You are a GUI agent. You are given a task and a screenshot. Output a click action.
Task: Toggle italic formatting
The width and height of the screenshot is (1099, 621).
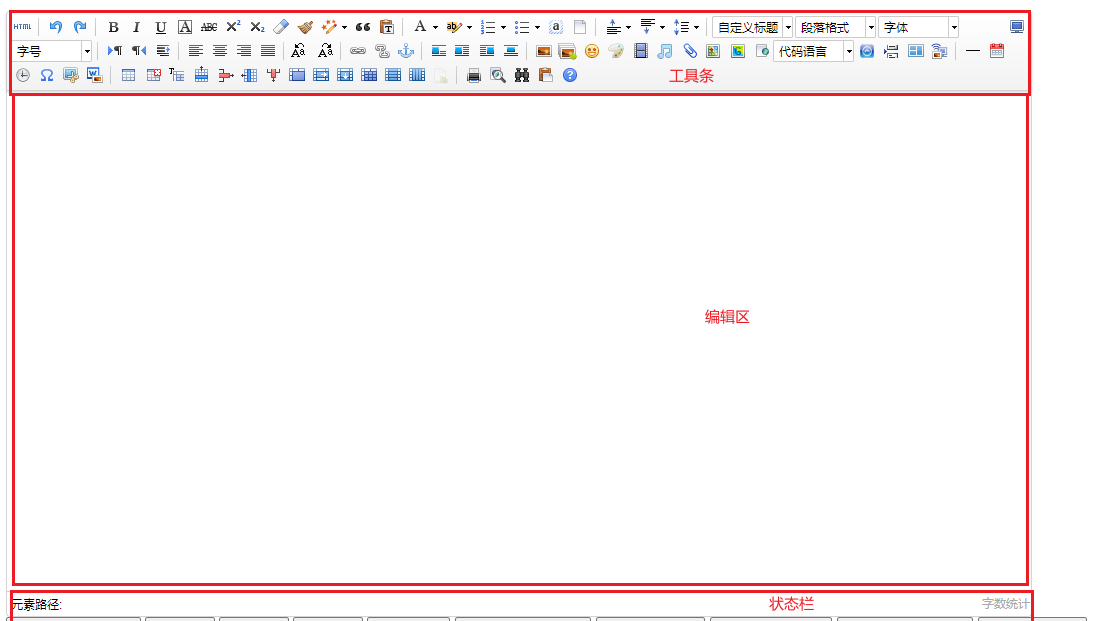[137, 27]
